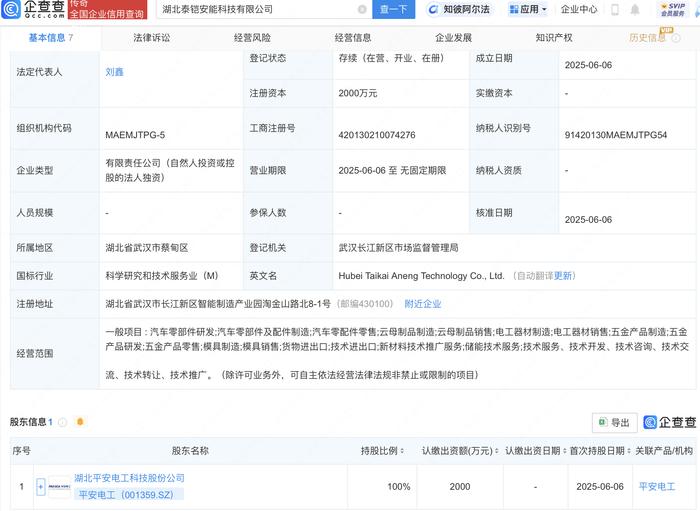The height and width of the screenshot is (511, 700).
Task: Click 更新 link next to English name
Action: click(x=562, y=276)
